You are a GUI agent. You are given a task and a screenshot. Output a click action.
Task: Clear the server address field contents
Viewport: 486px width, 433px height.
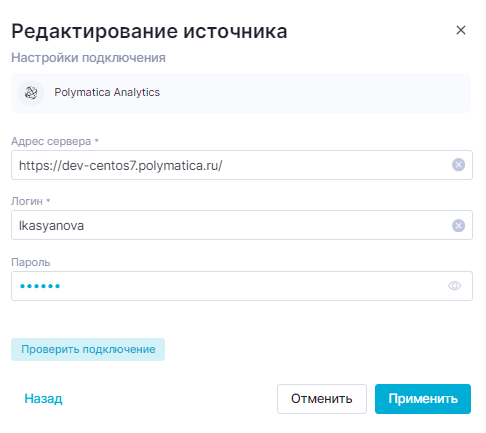[x=458, y=165]
